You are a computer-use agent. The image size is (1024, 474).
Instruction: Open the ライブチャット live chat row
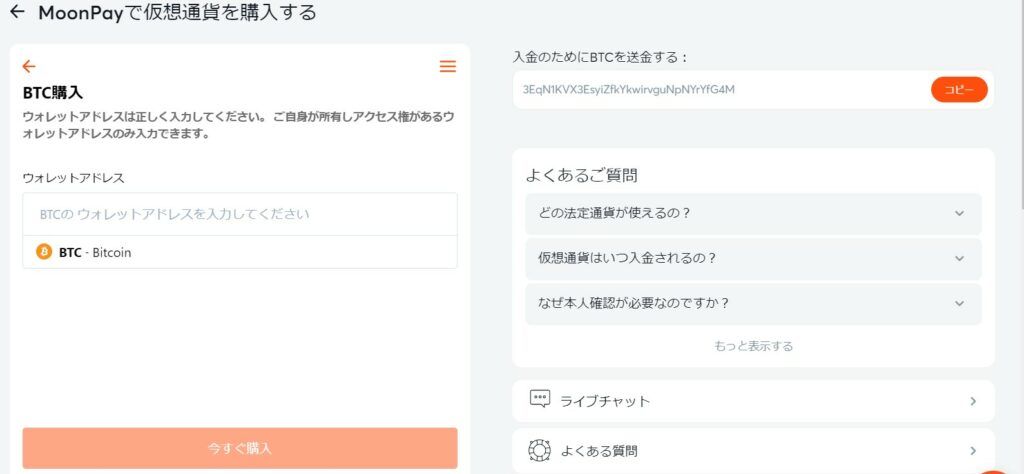tap(753, 401)
